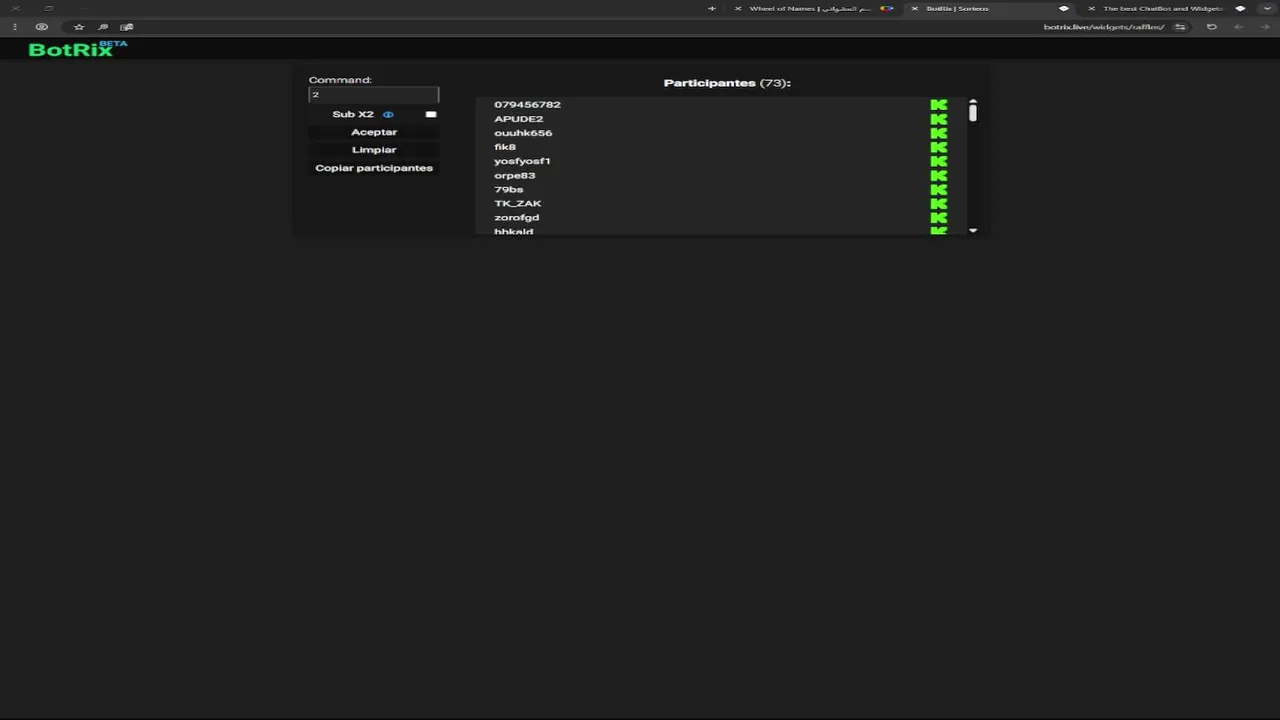
Task: Click Kick icon next to APUDE2
Action: click(x=938, y=119)
